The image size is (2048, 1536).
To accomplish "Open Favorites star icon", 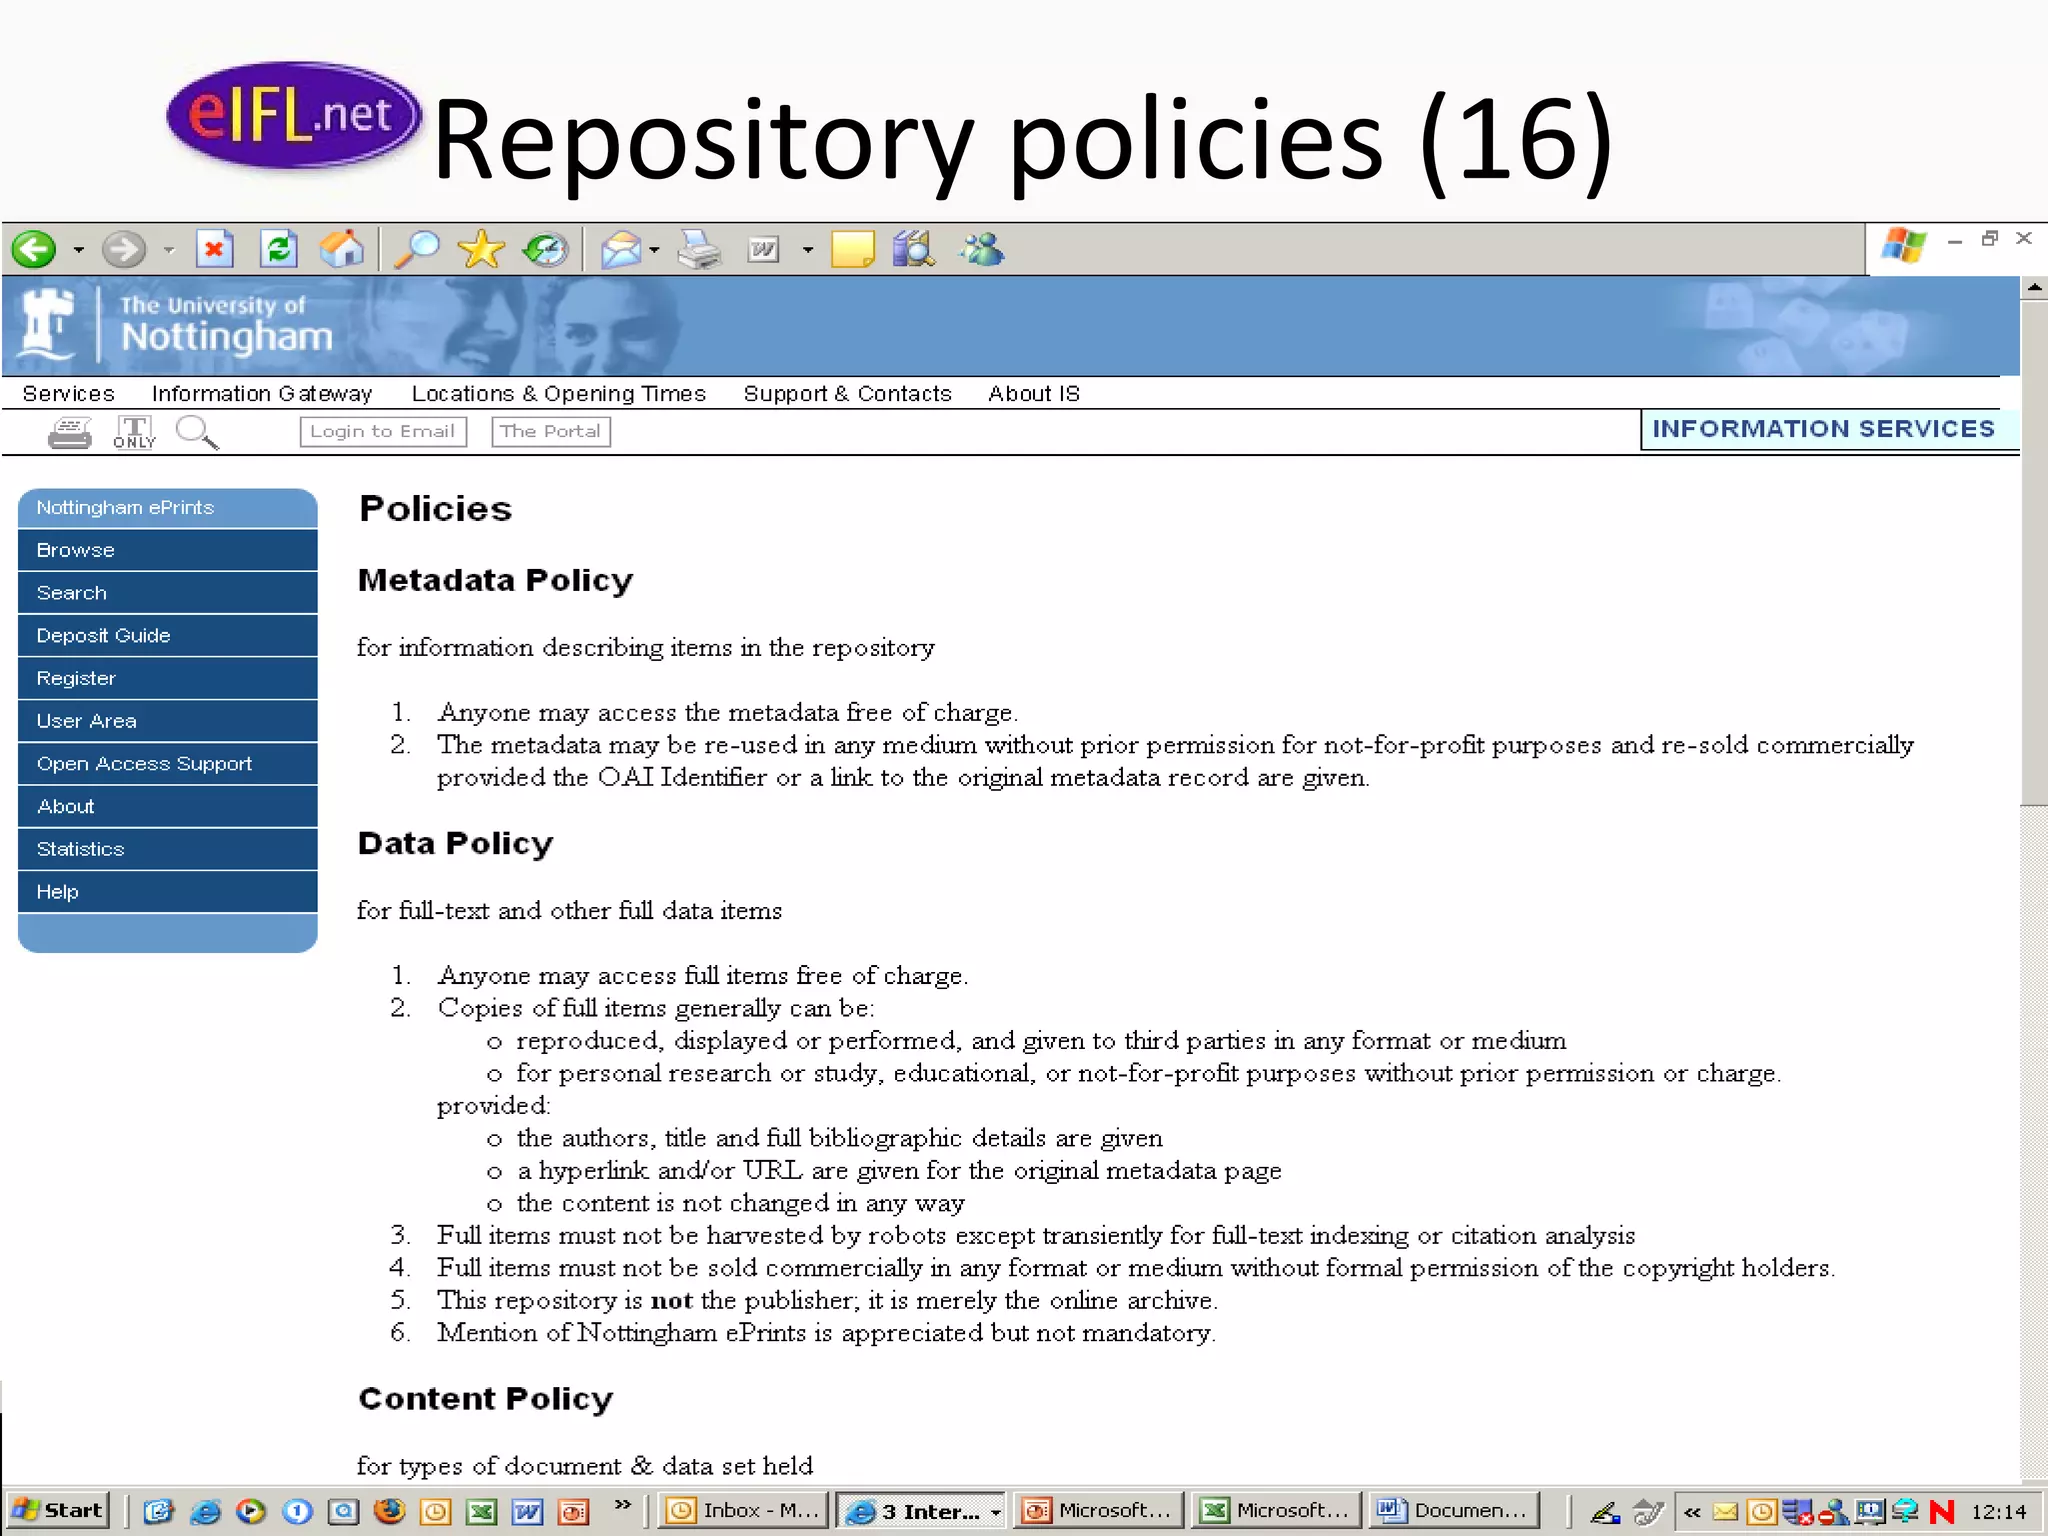I will click(481, 249).
